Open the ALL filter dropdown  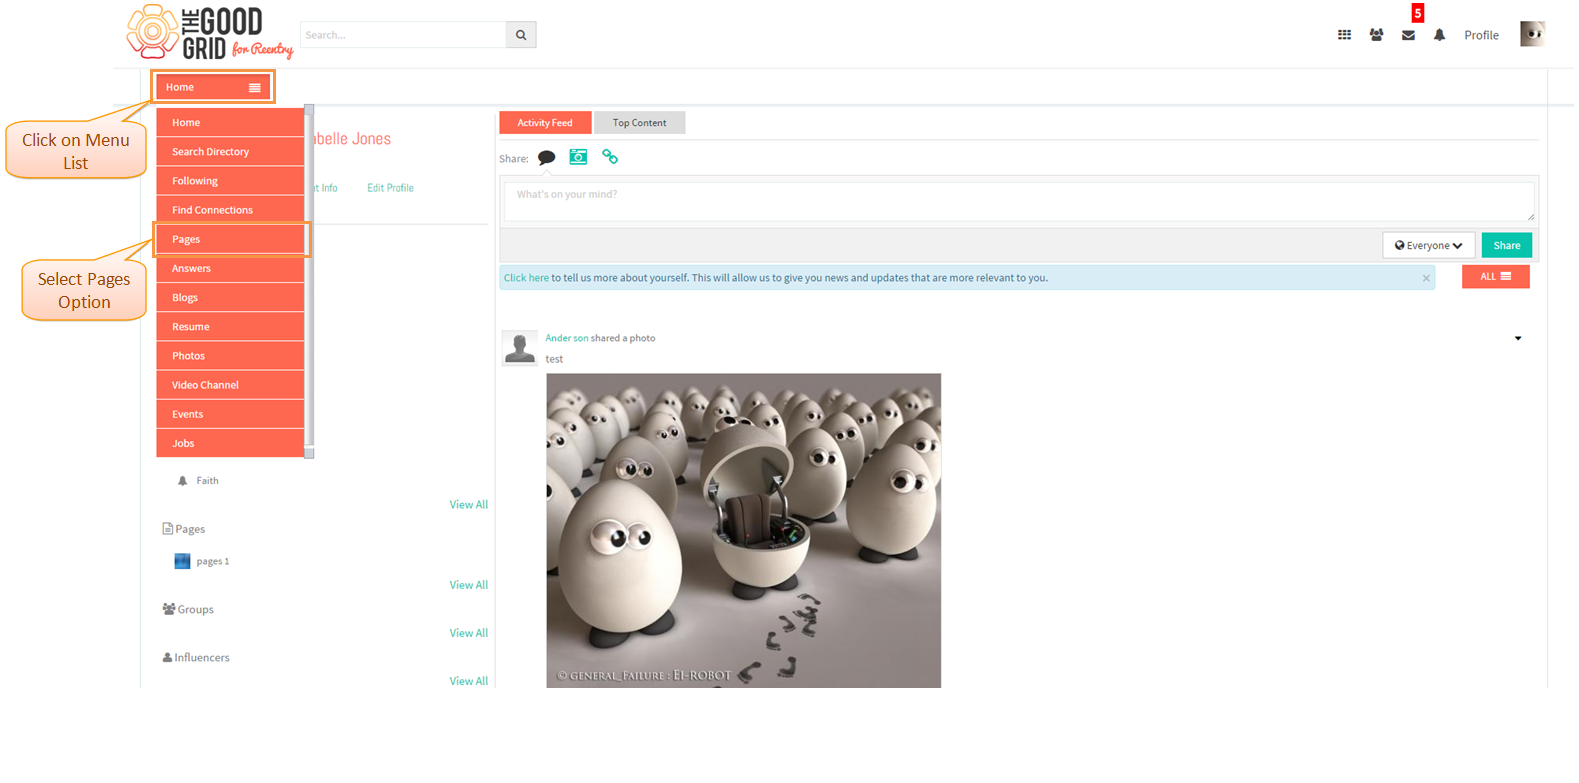click(x=1495, y=276)
